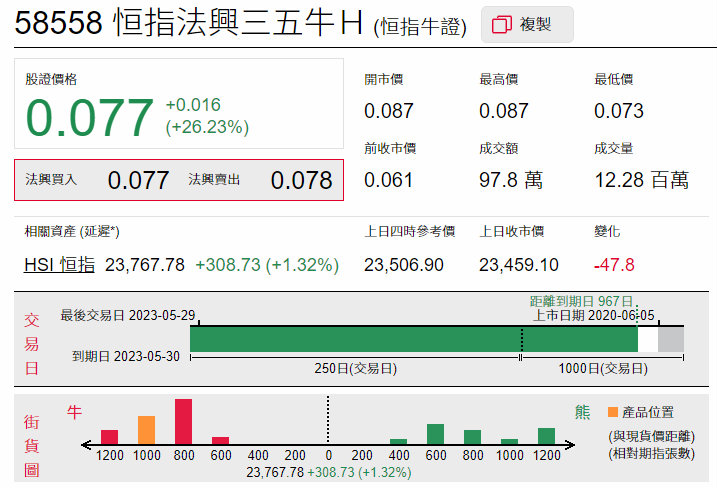Click the red copy icon beside 複製

point(502,25)
